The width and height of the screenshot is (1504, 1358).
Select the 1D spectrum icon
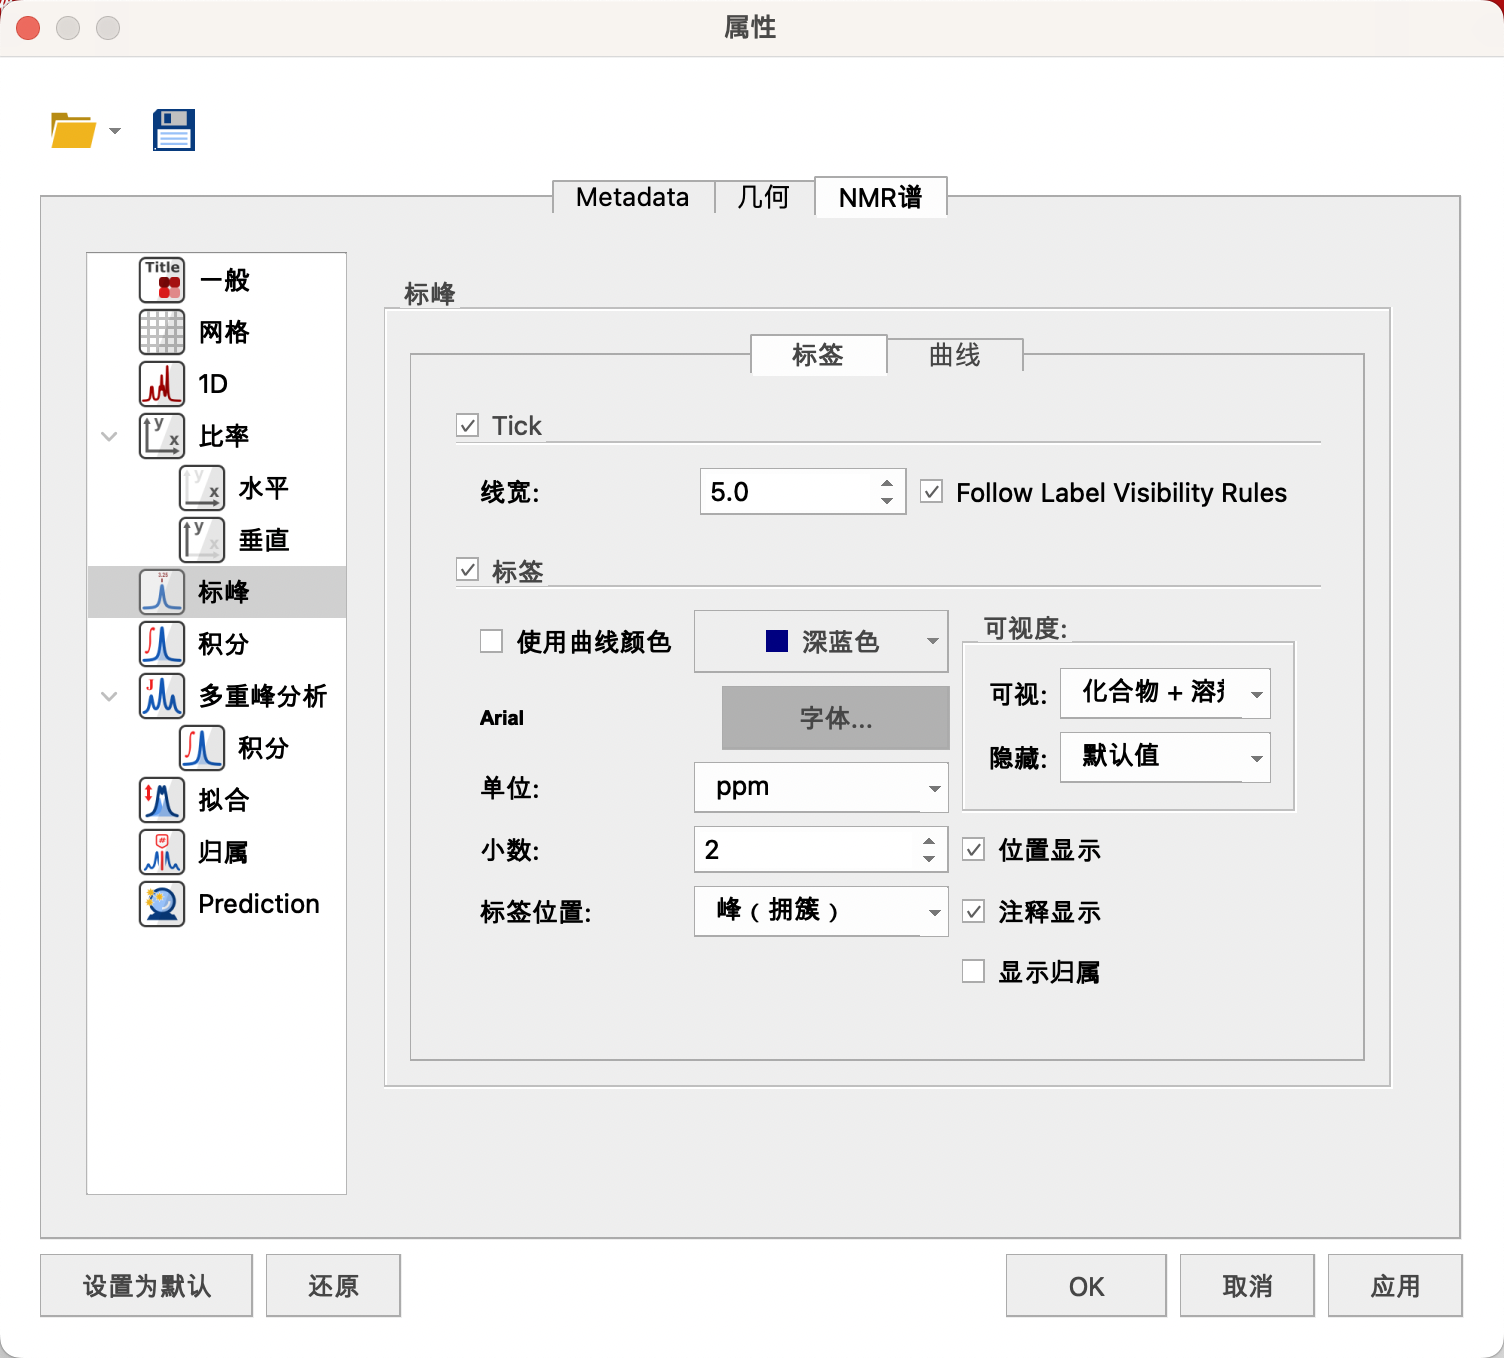point(162,384)
